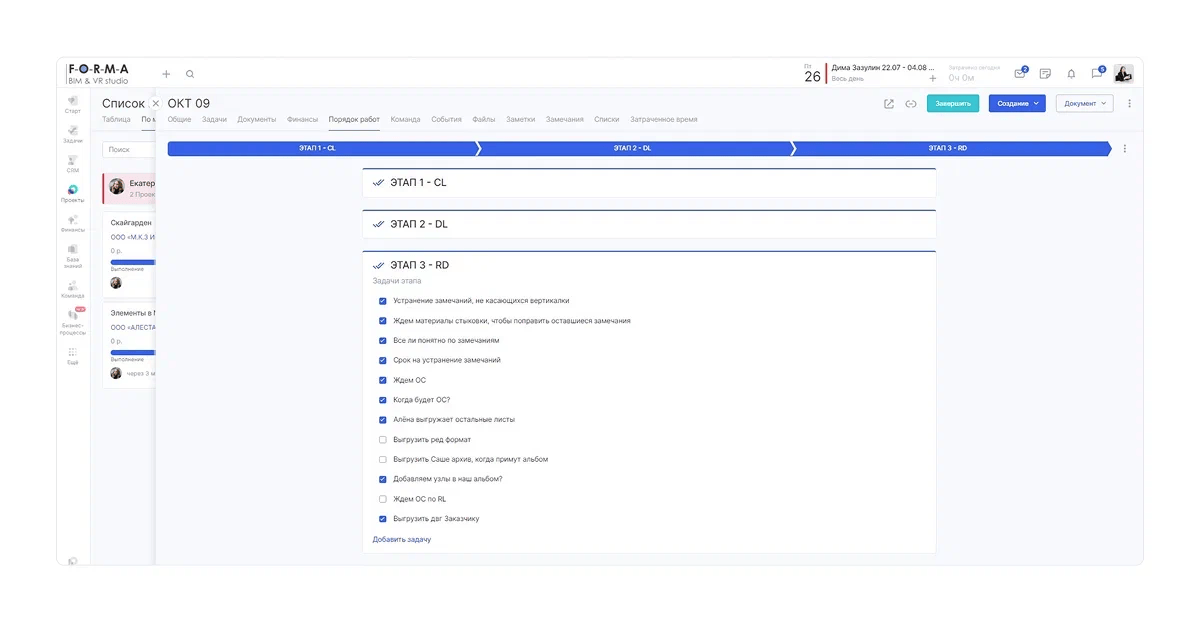Click the notes icon in the header
The image size is (1200, 622).
(1045, 74)
